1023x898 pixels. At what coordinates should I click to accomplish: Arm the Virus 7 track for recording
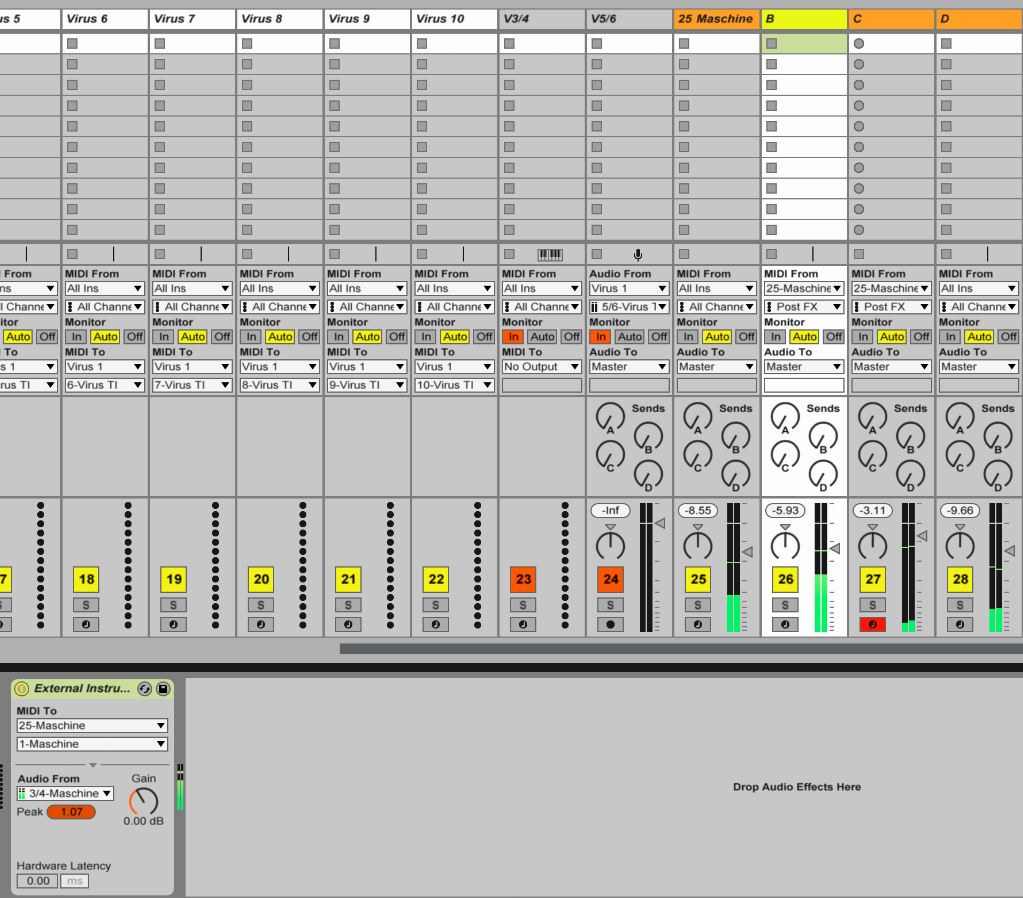tap(174, 625)
